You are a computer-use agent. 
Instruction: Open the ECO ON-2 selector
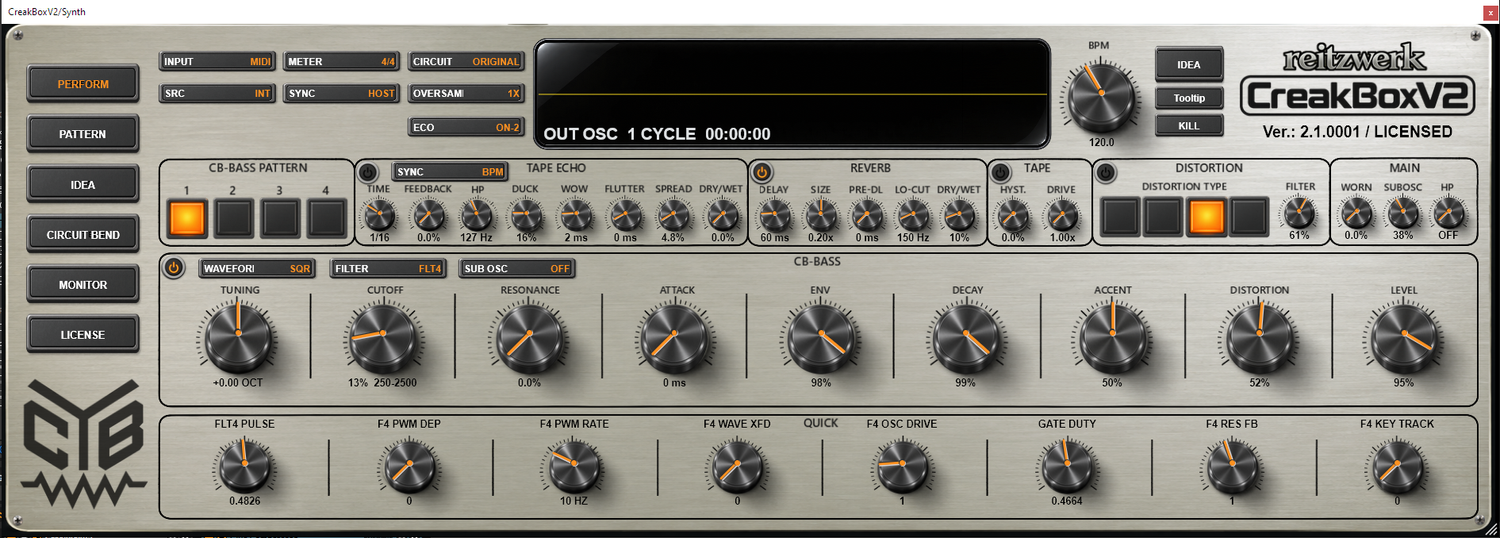tap(466, 127)
